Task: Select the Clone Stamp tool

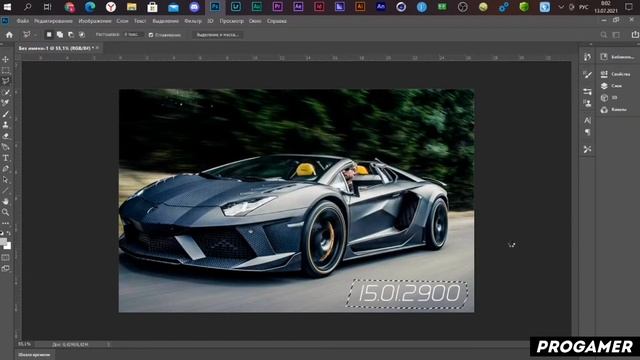Action: pos(6,125)
